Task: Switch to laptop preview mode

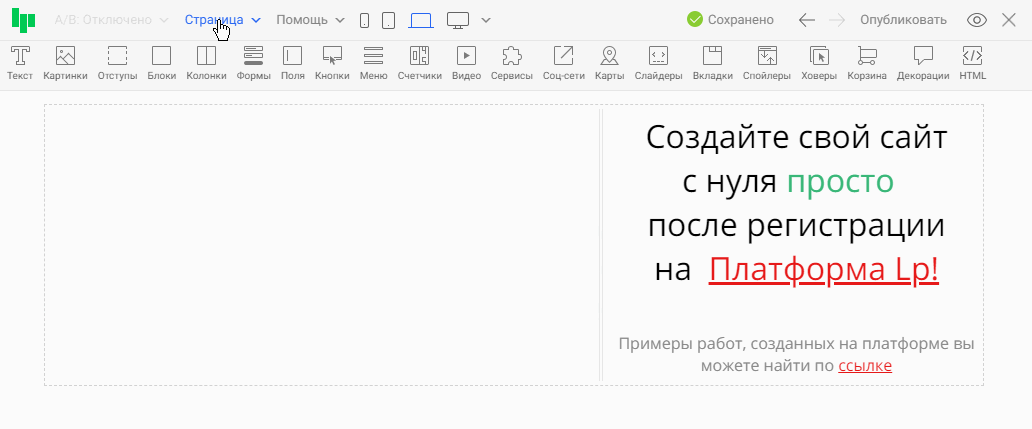Action: pos(421,20)
